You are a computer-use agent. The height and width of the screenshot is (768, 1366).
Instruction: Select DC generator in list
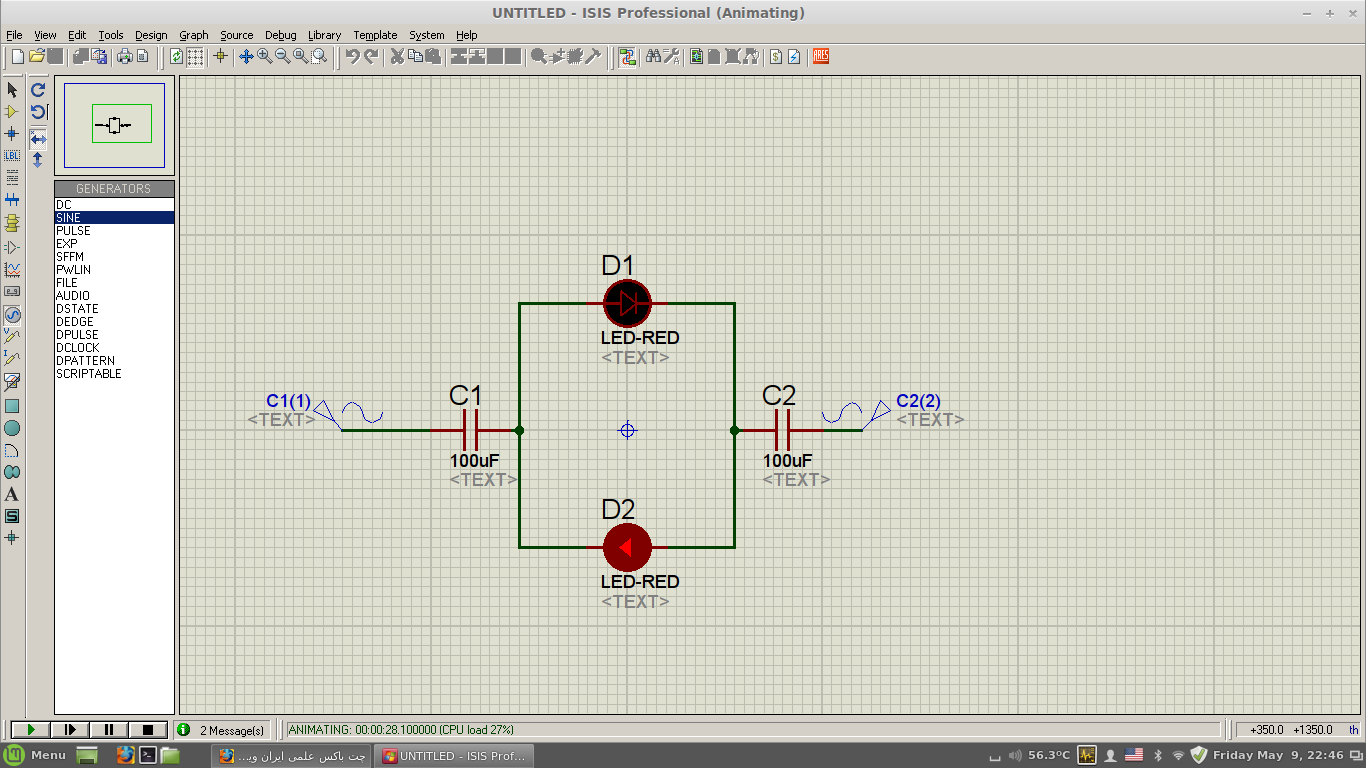[115, 205]
